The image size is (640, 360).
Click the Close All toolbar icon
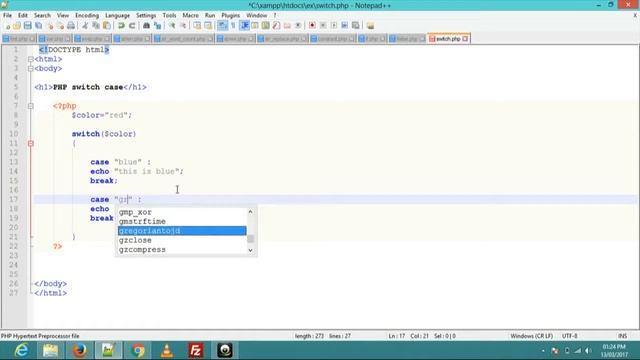pos(60,26)
